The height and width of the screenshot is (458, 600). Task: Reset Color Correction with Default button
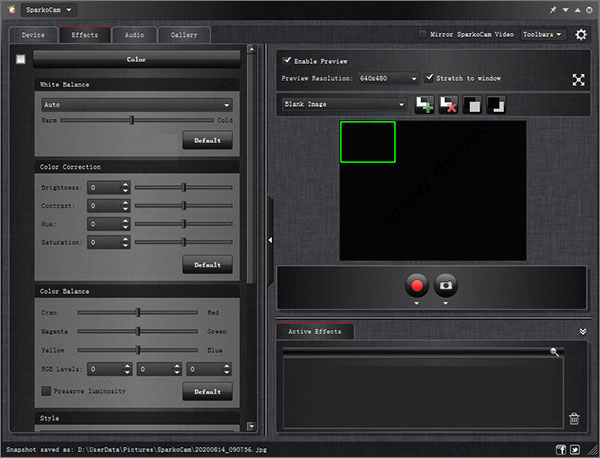(x=207, y=264)
